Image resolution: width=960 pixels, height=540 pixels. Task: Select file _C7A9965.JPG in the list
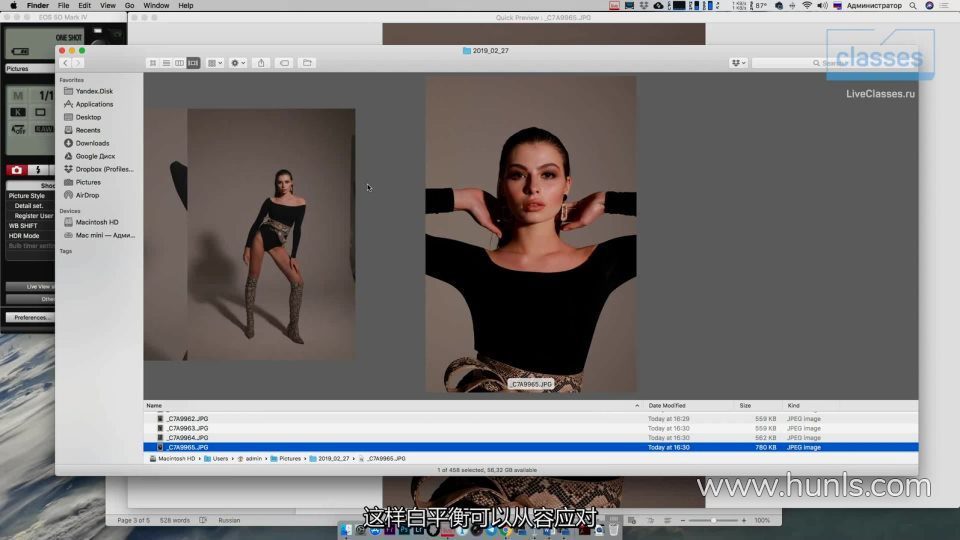[531, 448]
